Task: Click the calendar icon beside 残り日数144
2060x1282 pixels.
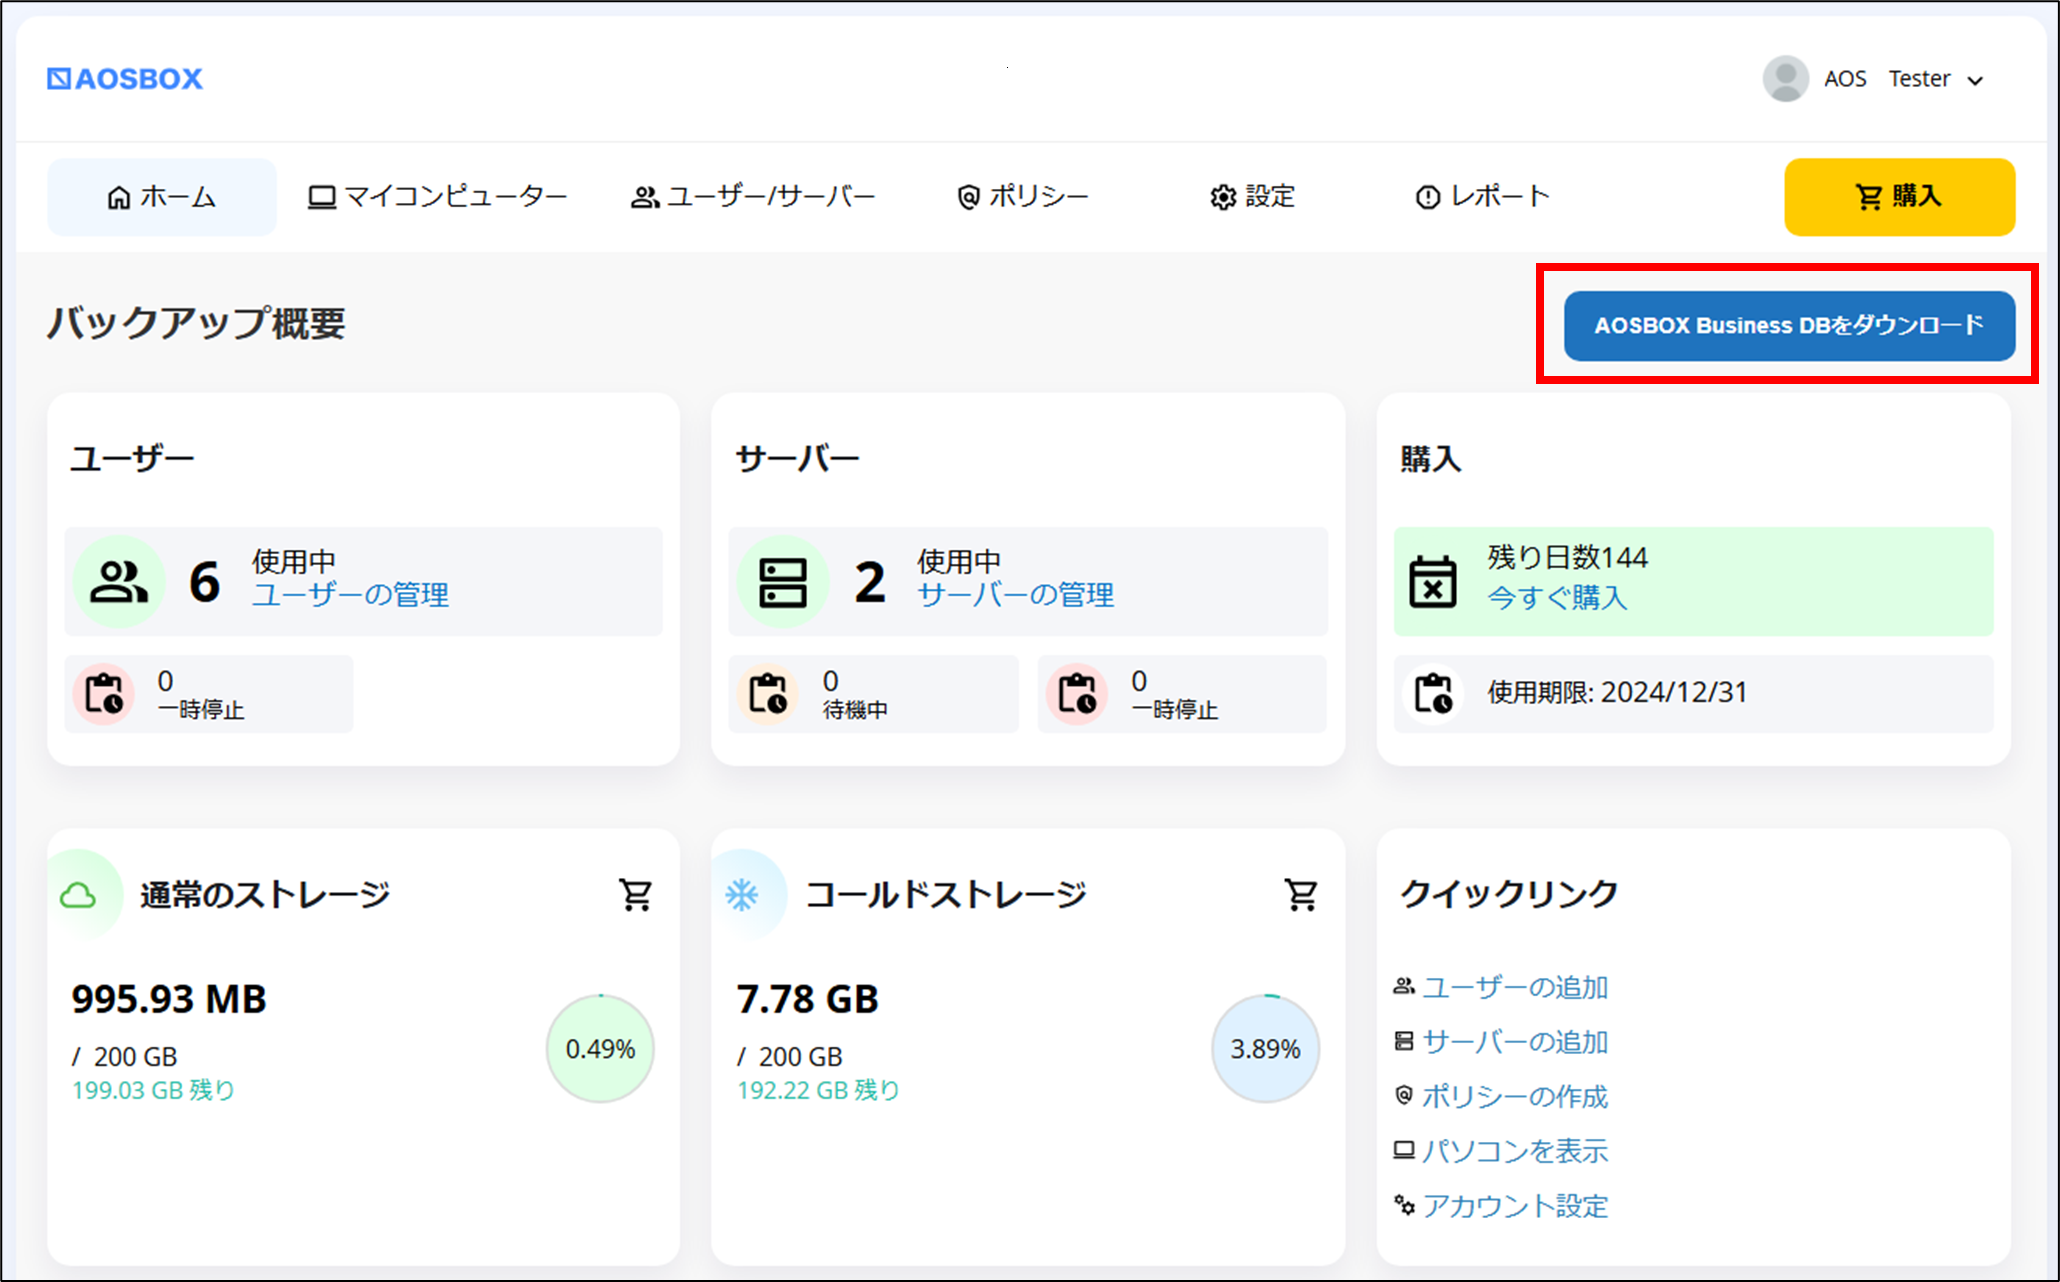Action: 1433,582
